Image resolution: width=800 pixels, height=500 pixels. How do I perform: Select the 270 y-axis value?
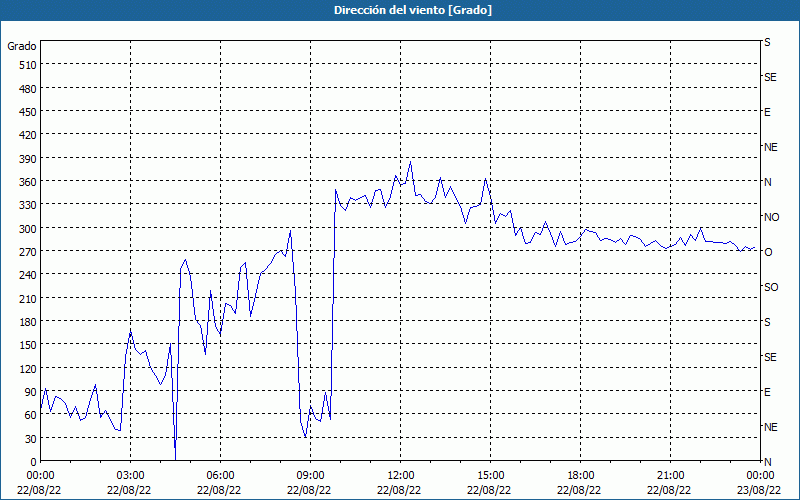pyautogui.click(x=28, y=252)
